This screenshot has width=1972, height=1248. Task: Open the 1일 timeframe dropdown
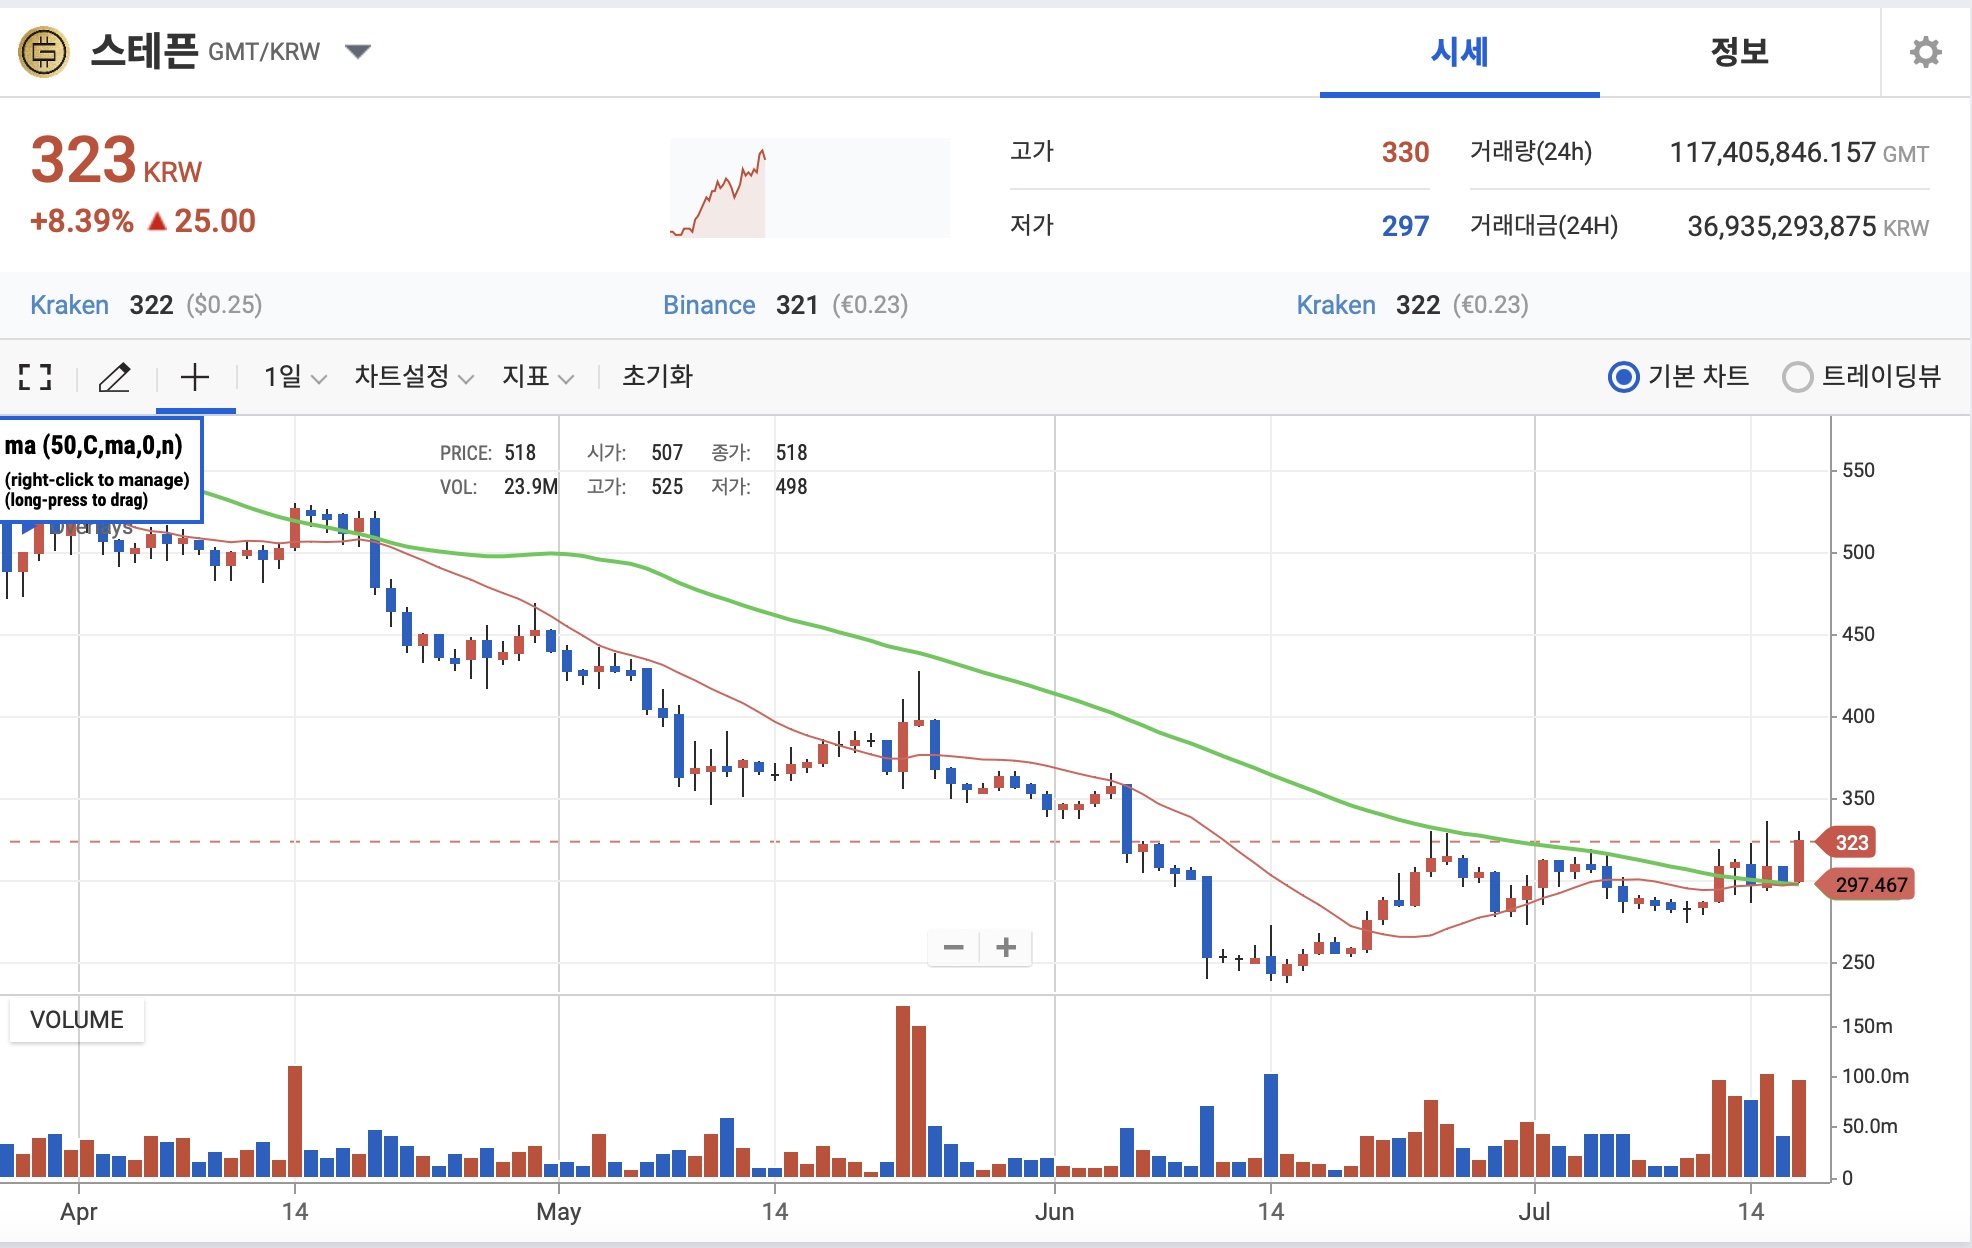pyautogui.click(x=290, y=378)
